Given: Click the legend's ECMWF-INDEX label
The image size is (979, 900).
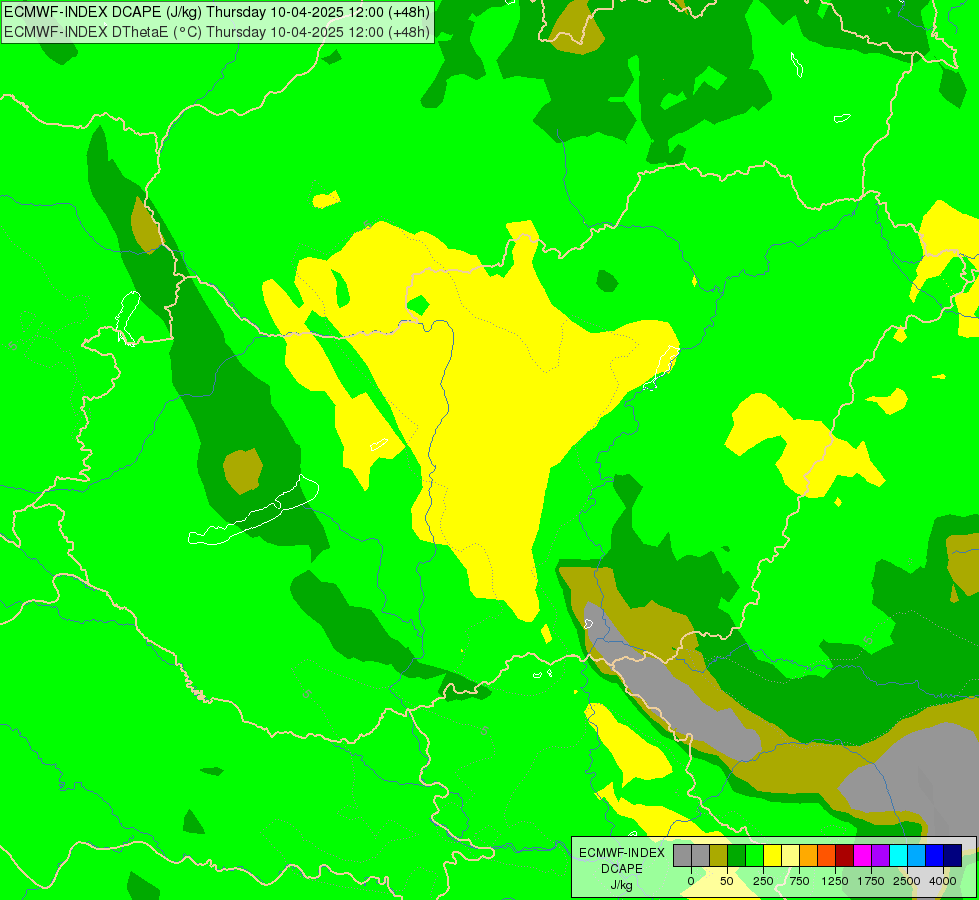Looking at the screenshot, I should point(622,853).
